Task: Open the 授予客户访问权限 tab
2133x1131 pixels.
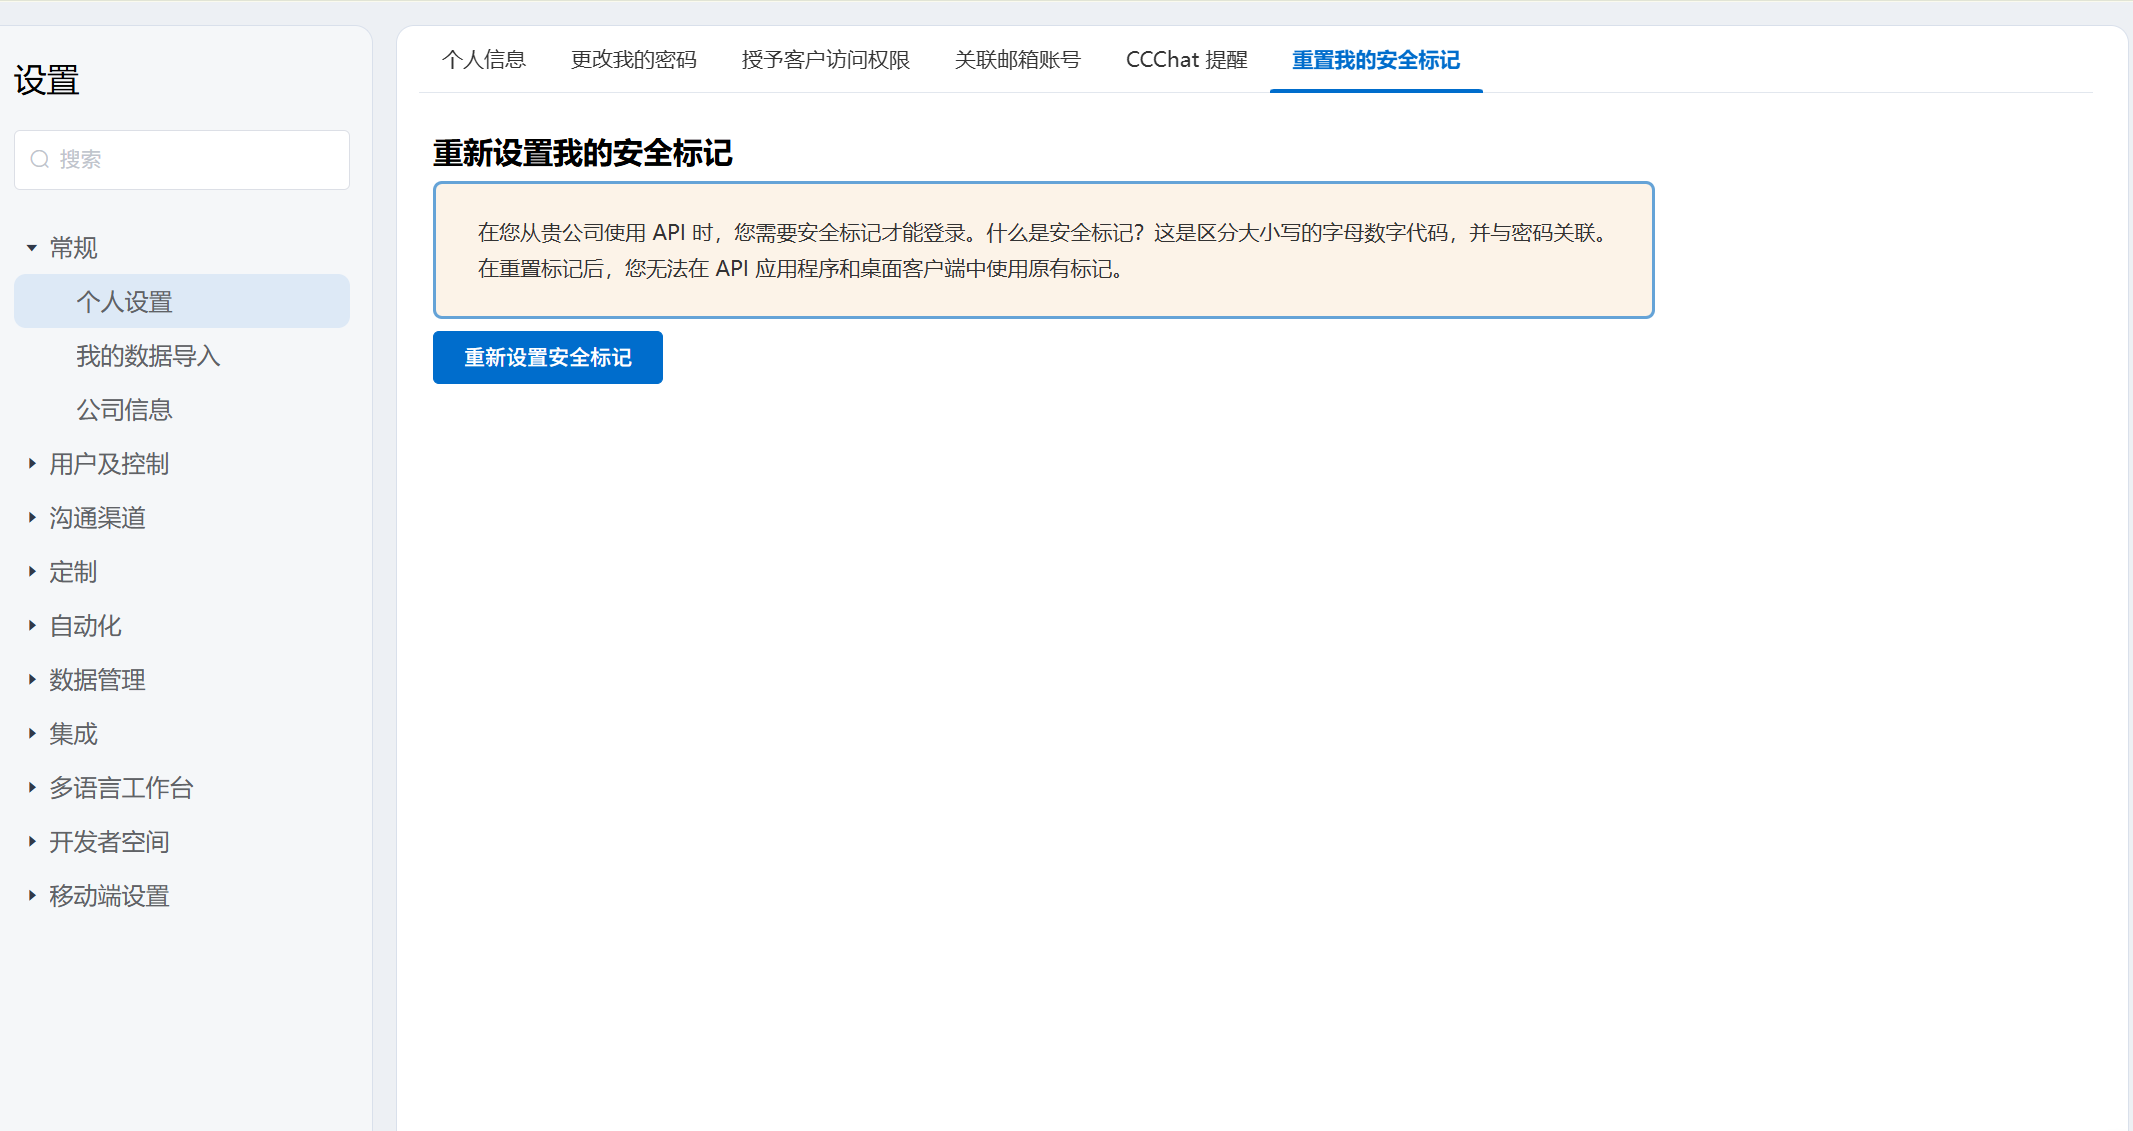Action: [826, 60]
